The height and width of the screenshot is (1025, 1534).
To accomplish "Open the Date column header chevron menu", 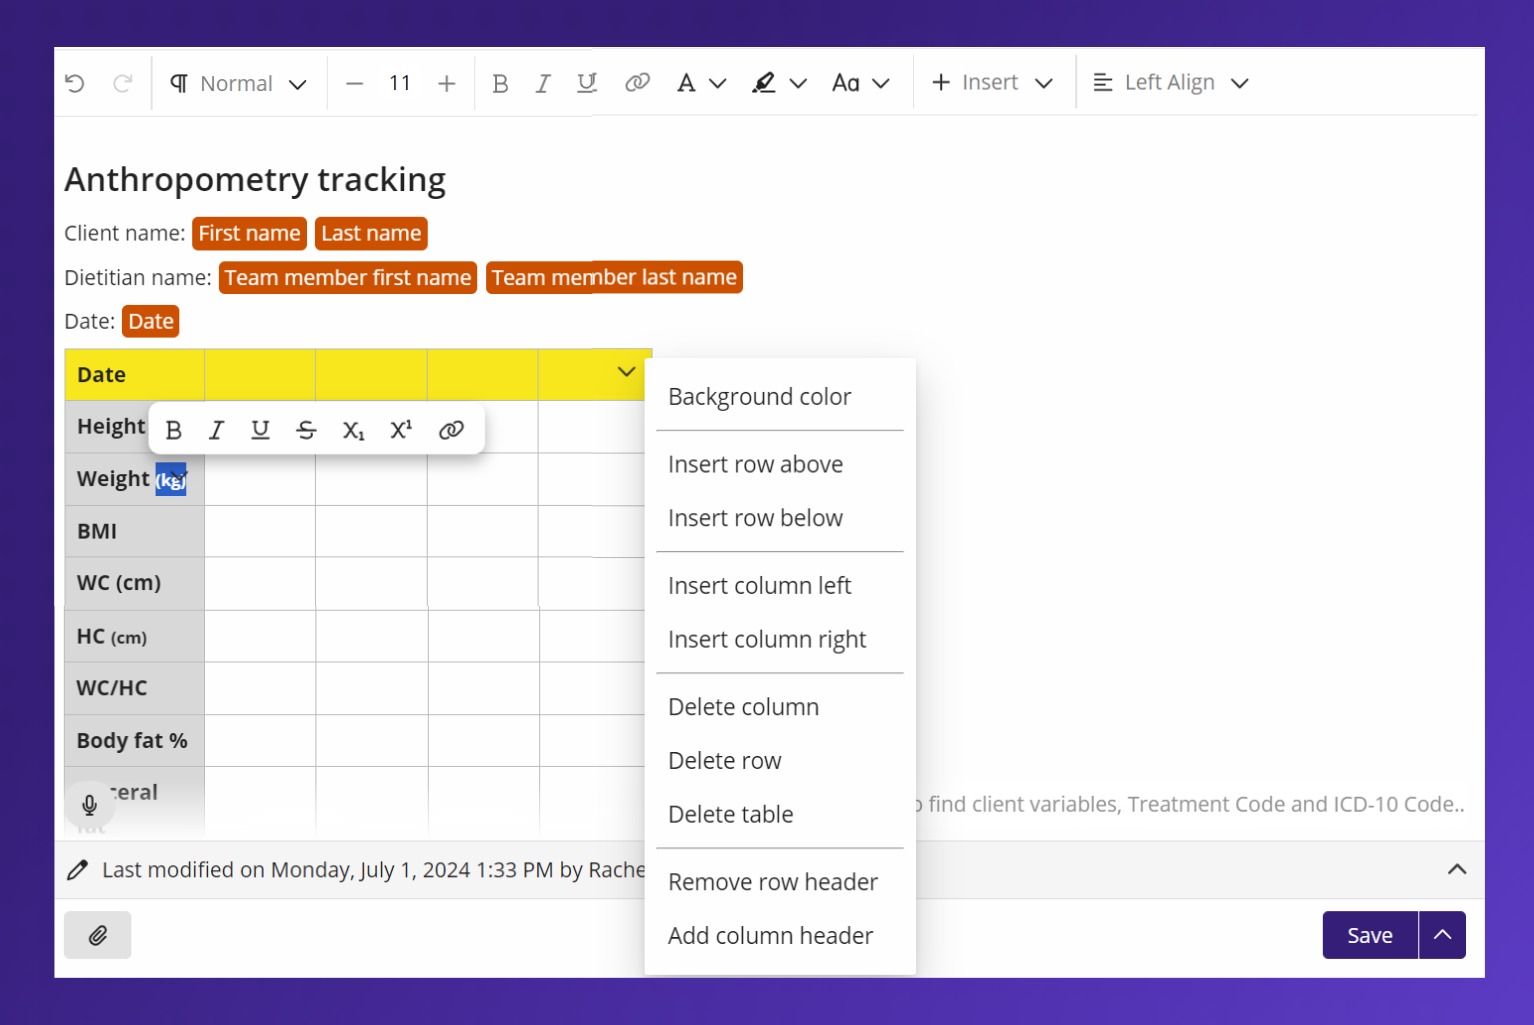I will [626, 371].
